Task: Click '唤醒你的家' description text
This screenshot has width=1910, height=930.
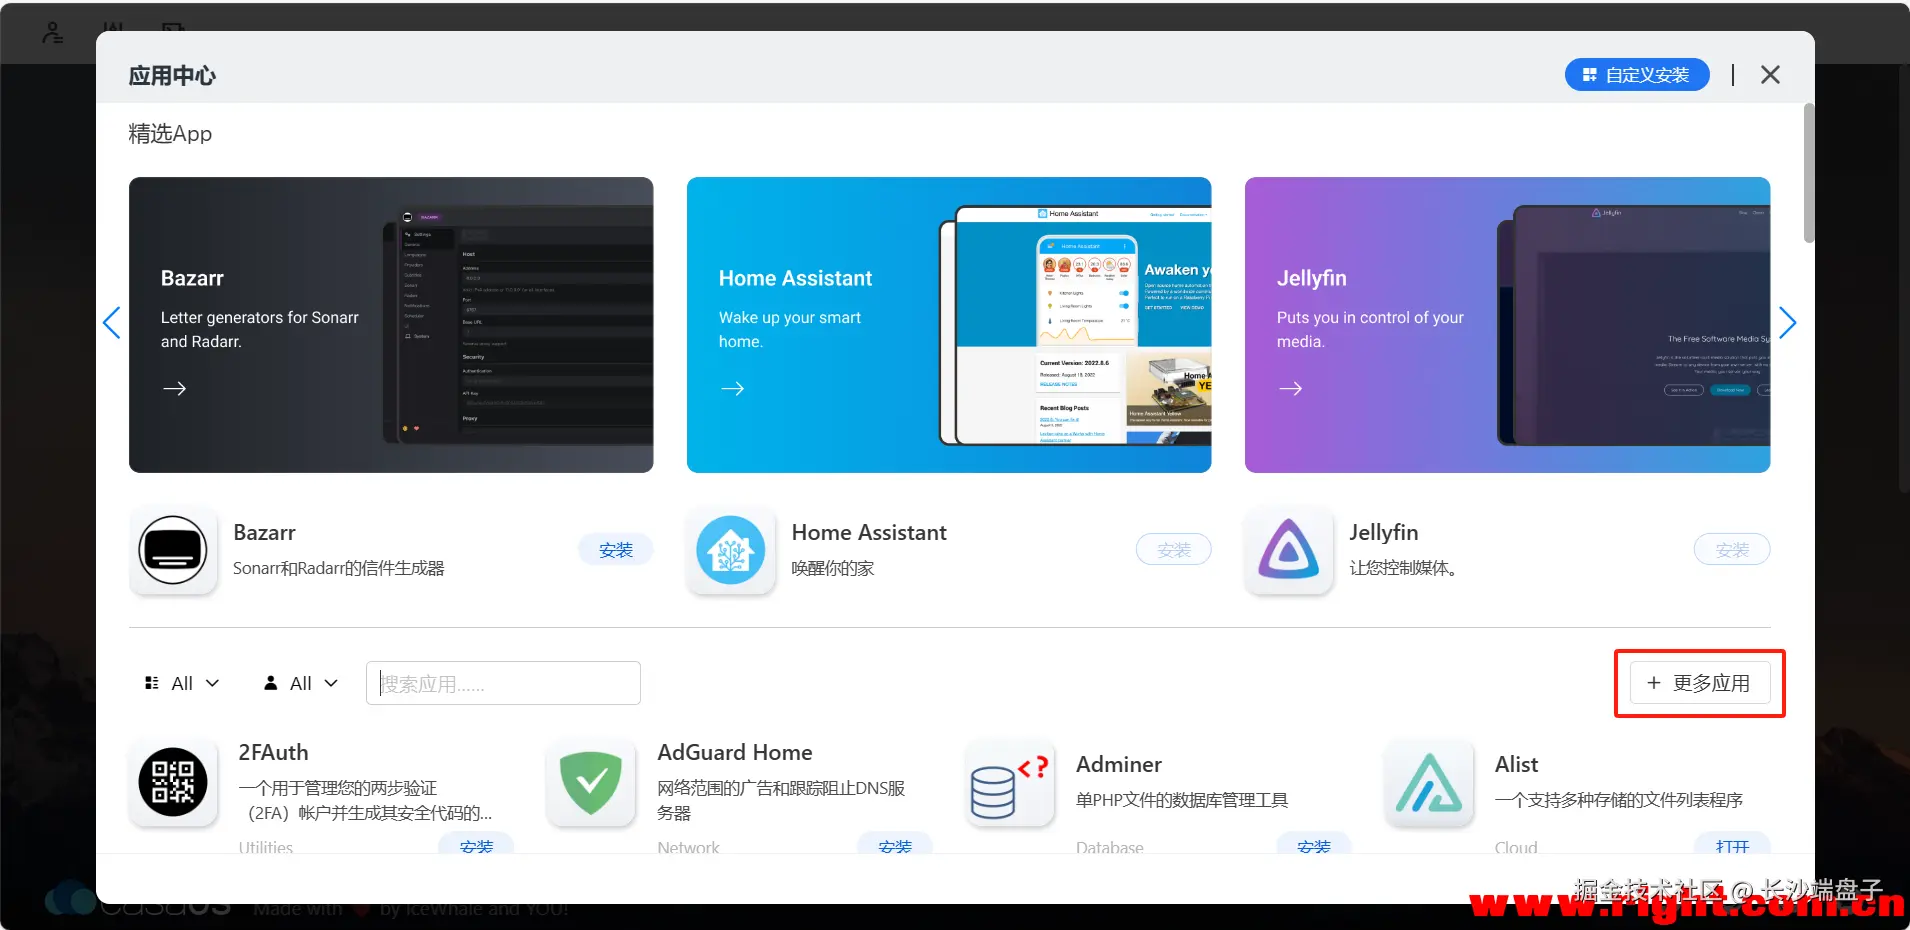Action: [833, 568]
